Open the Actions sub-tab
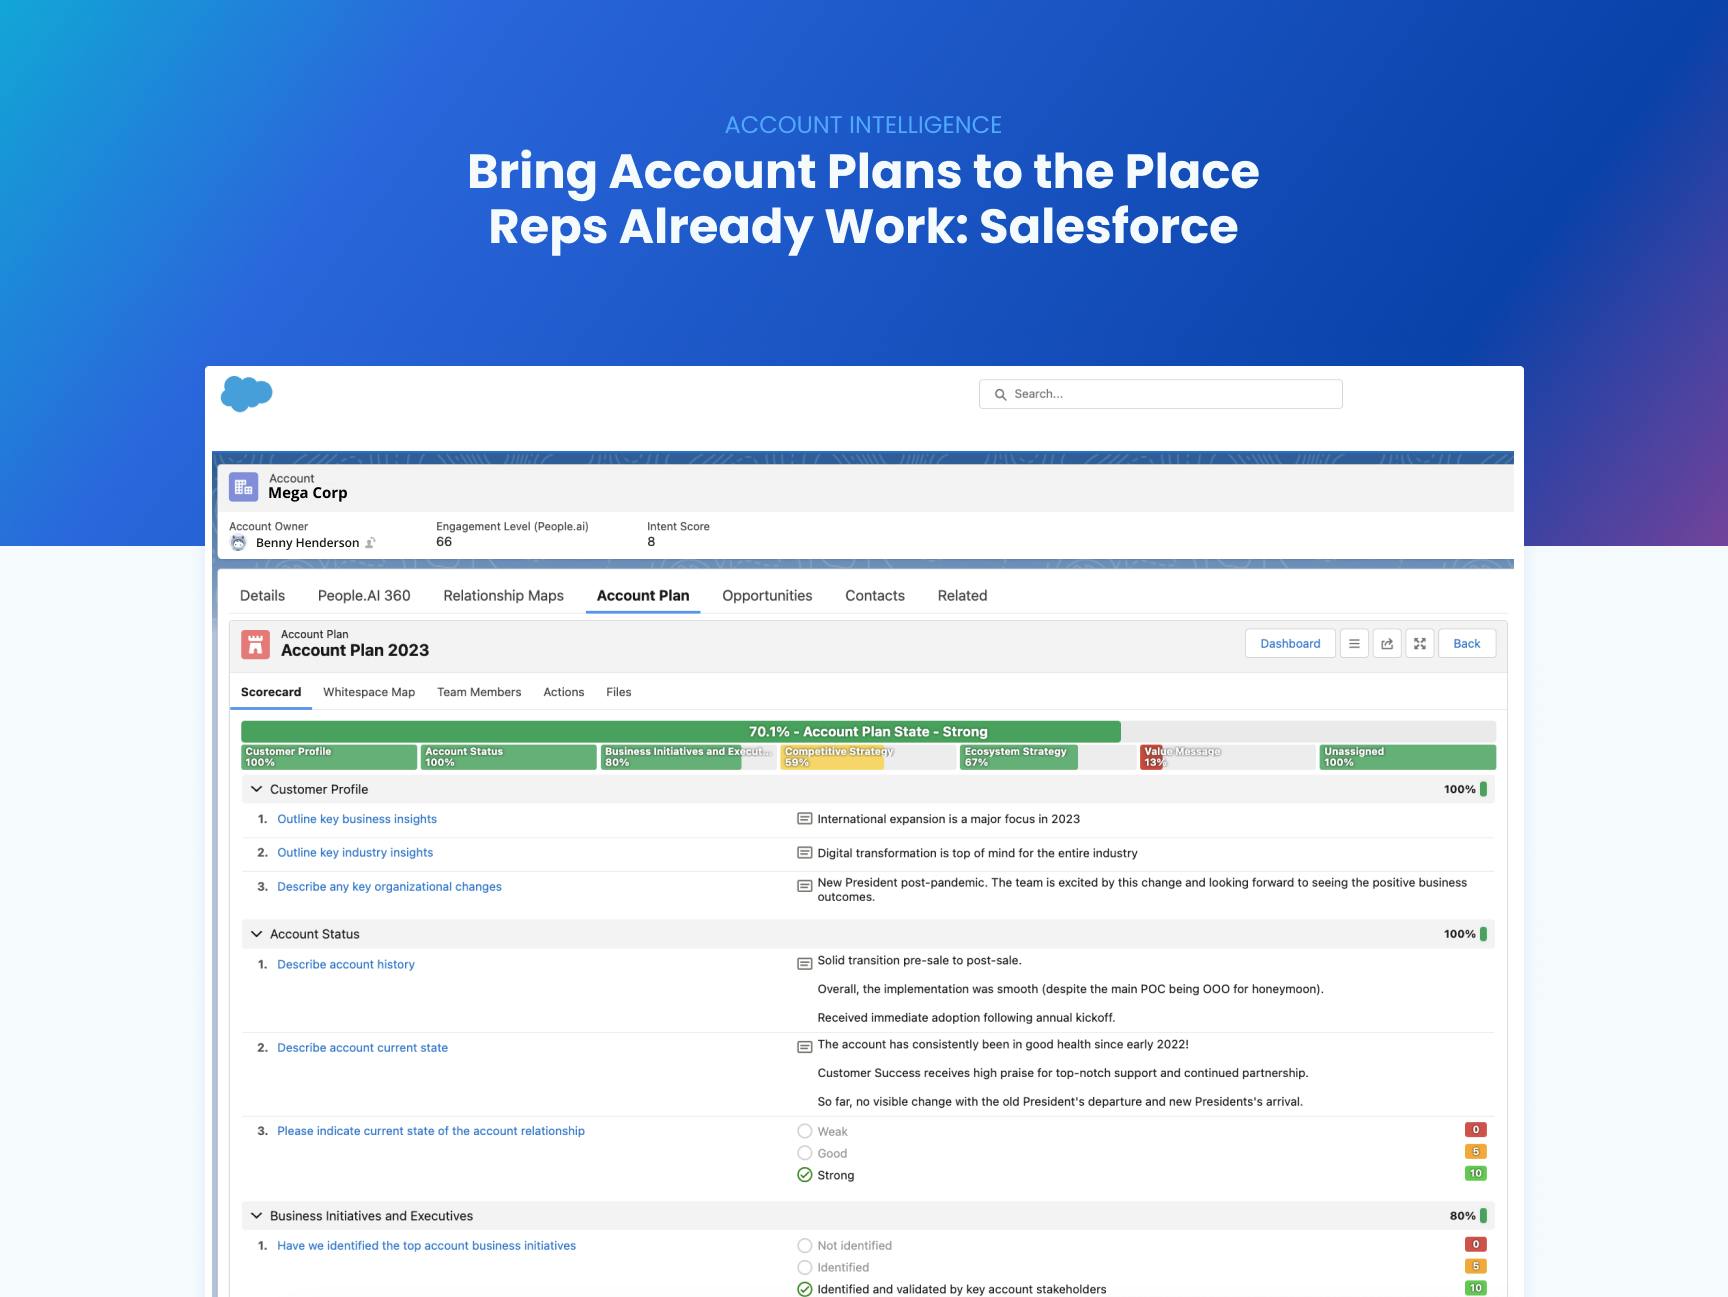The height and width of the screenshot is (1297, 1728). tap(564, 692)
